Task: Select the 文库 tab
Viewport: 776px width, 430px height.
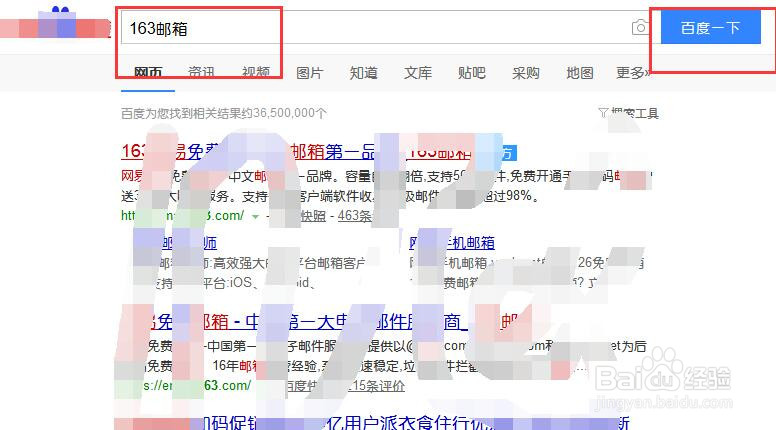Action: tap(418, 73)
